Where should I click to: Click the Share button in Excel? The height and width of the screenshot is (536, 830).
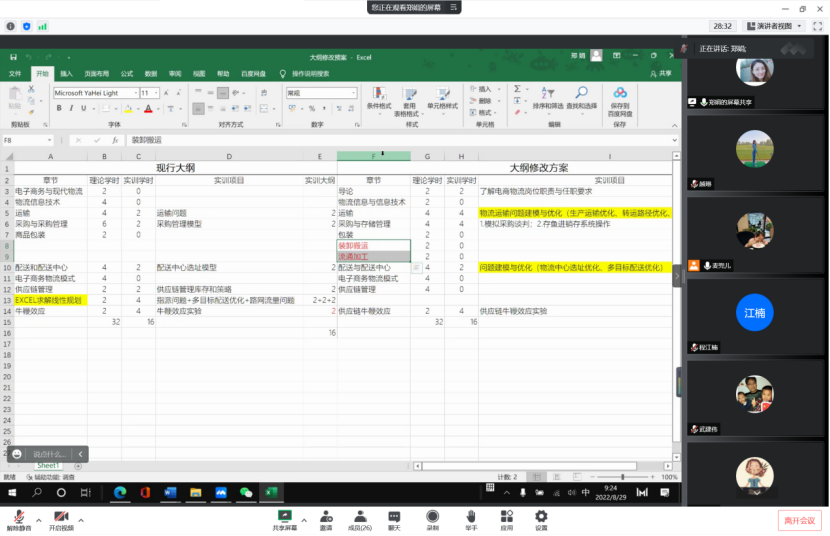coord(661,74)
